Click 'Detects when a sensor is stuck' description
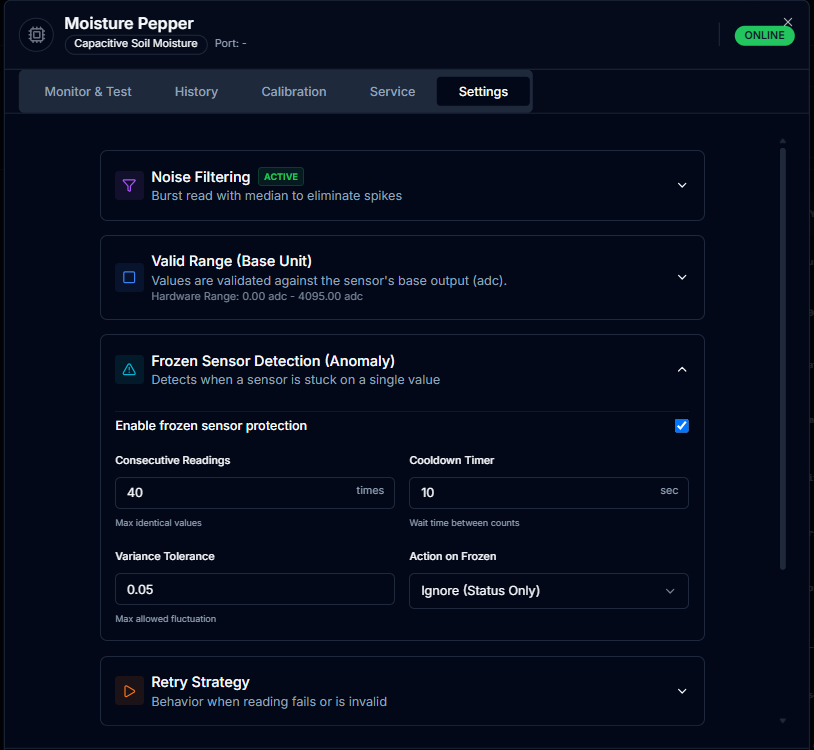Image resolution: width=814 pixels, height=750 pixels. tap(296, 380)
